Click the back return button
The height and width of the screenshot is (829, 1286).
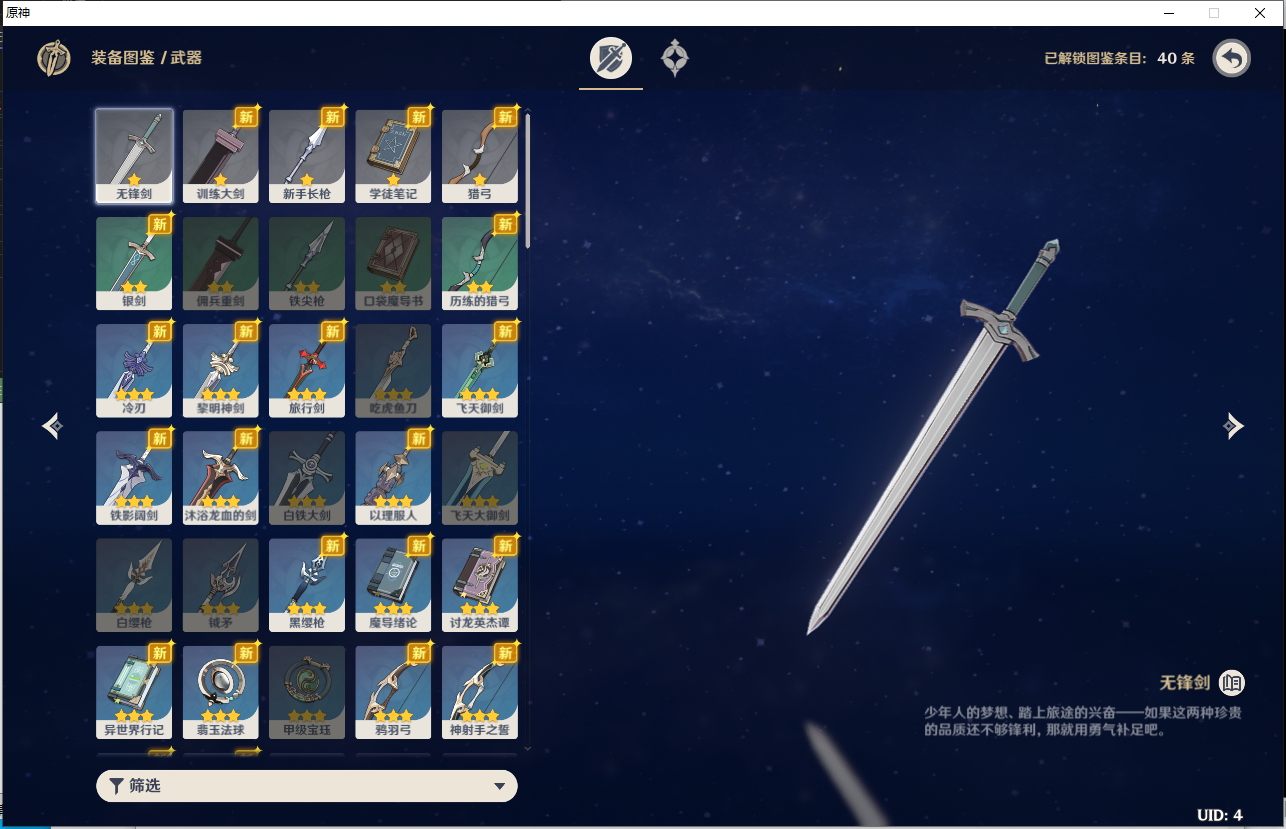tap(1232, 58)
